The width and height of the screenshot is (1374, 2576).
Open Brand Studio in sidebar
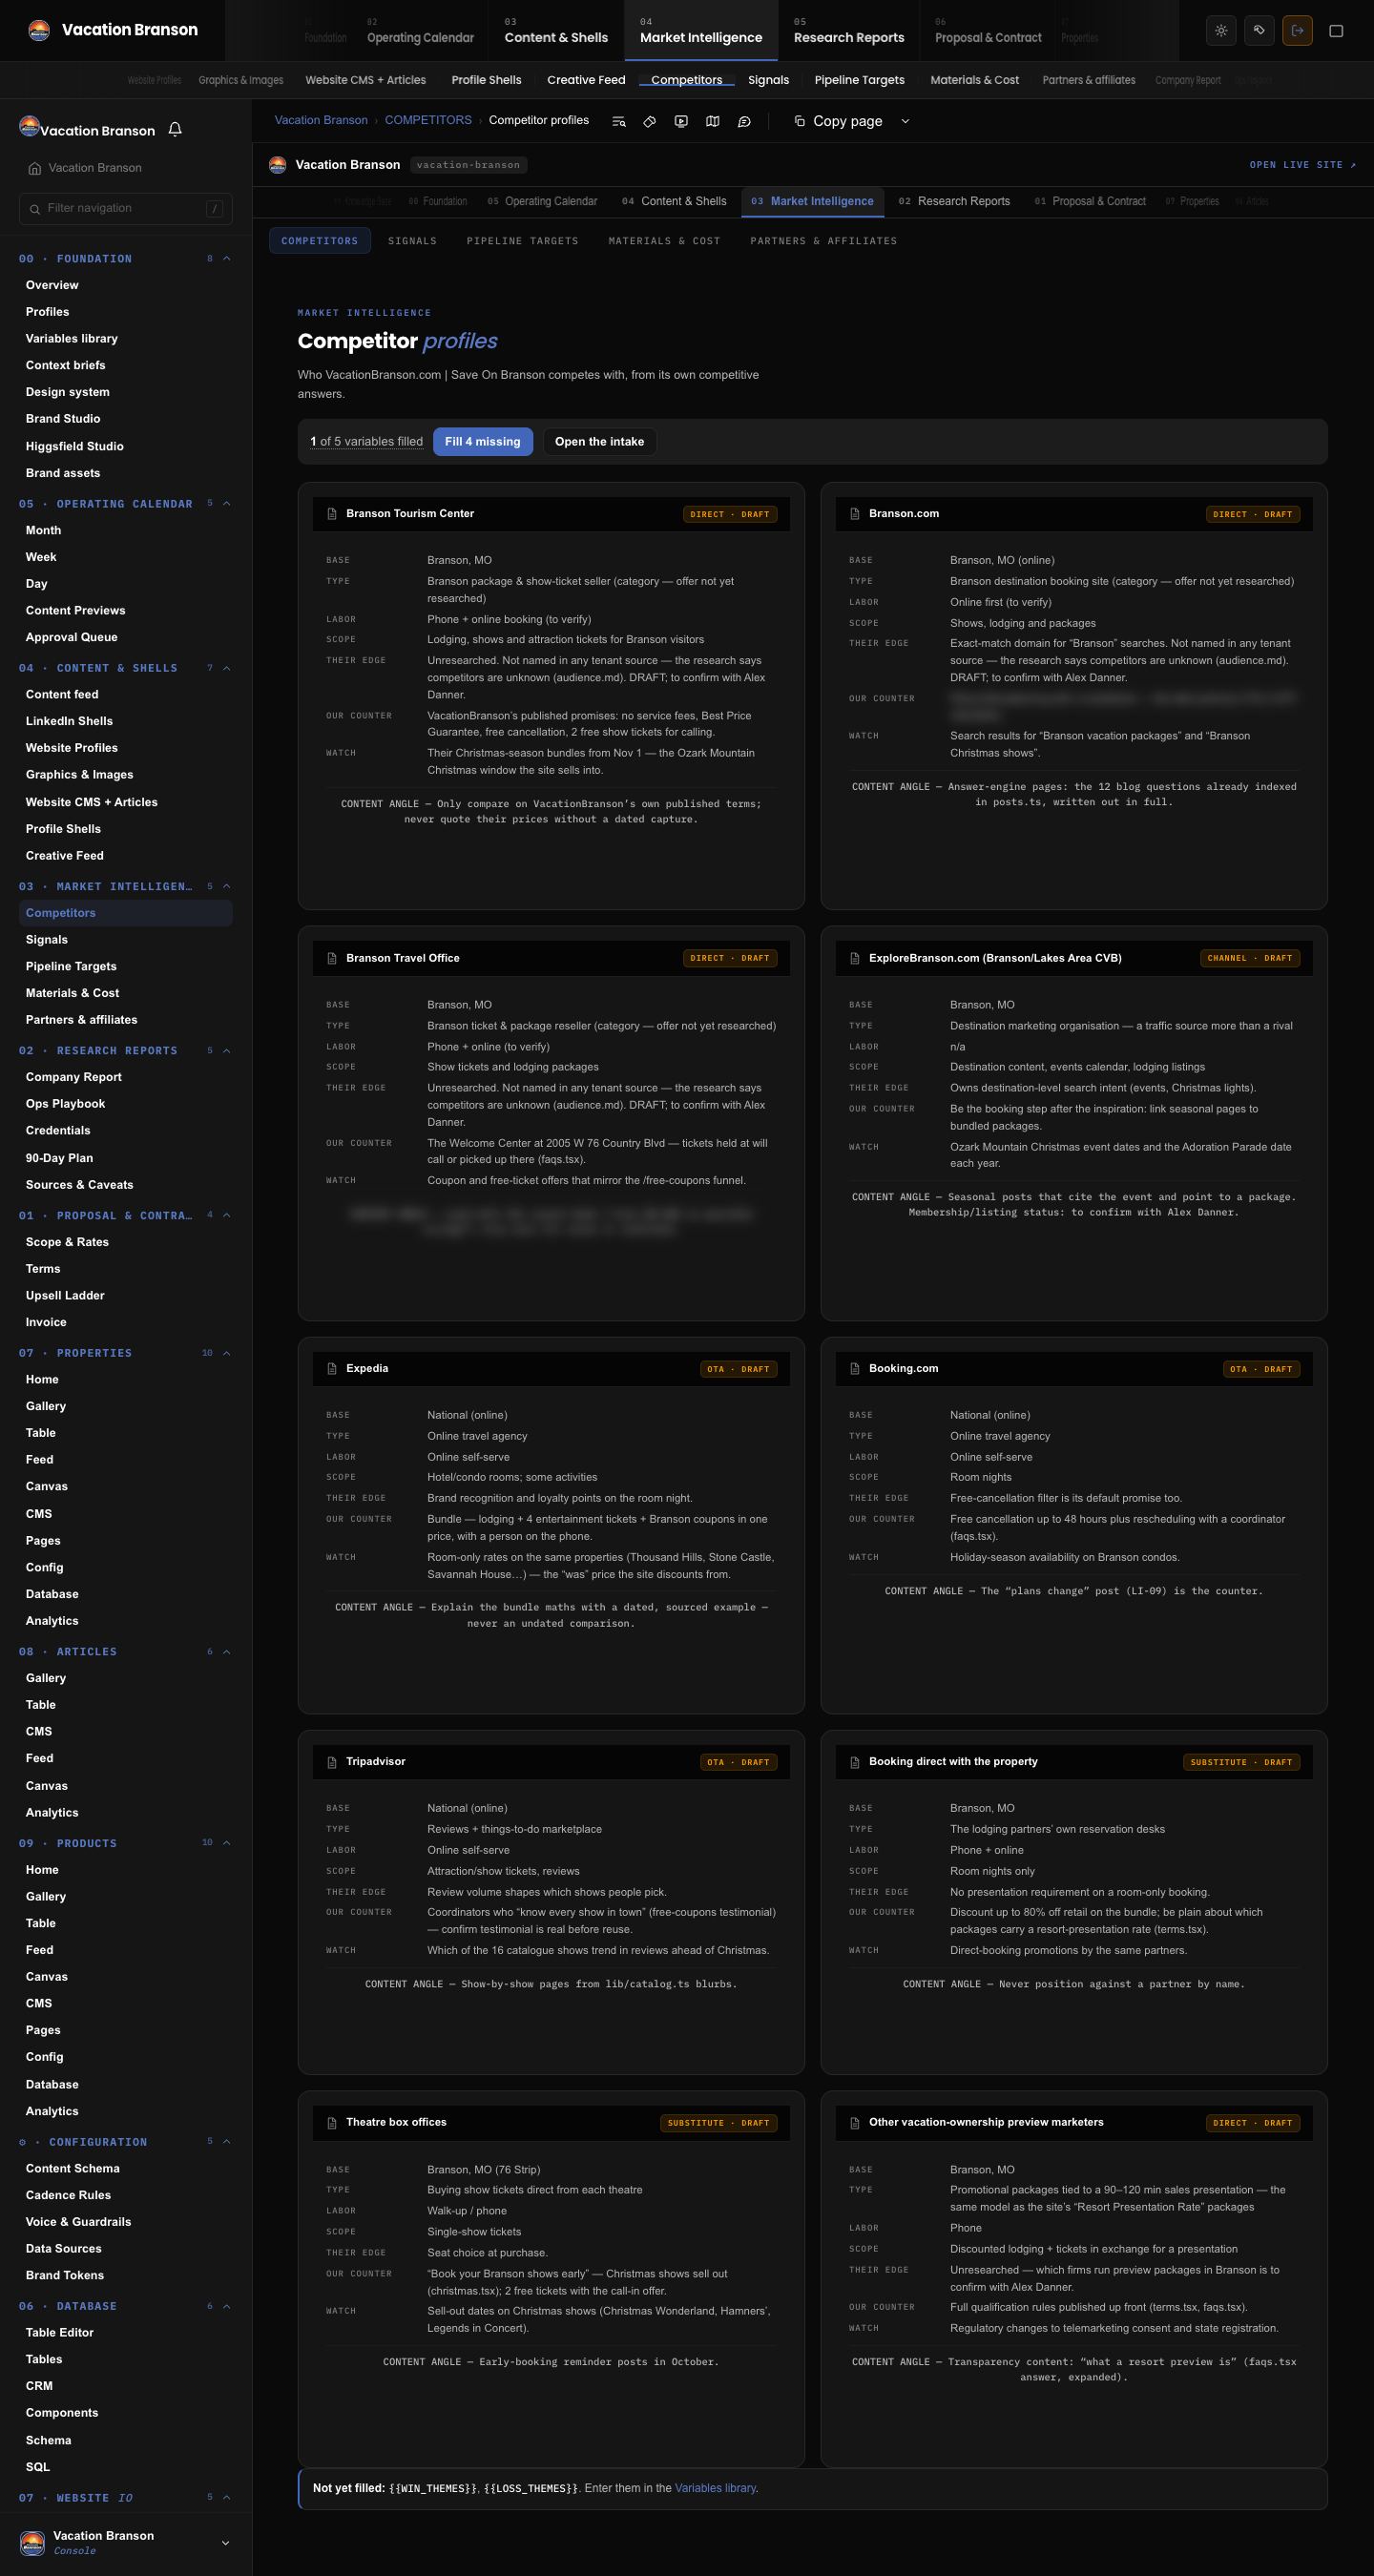63,419
